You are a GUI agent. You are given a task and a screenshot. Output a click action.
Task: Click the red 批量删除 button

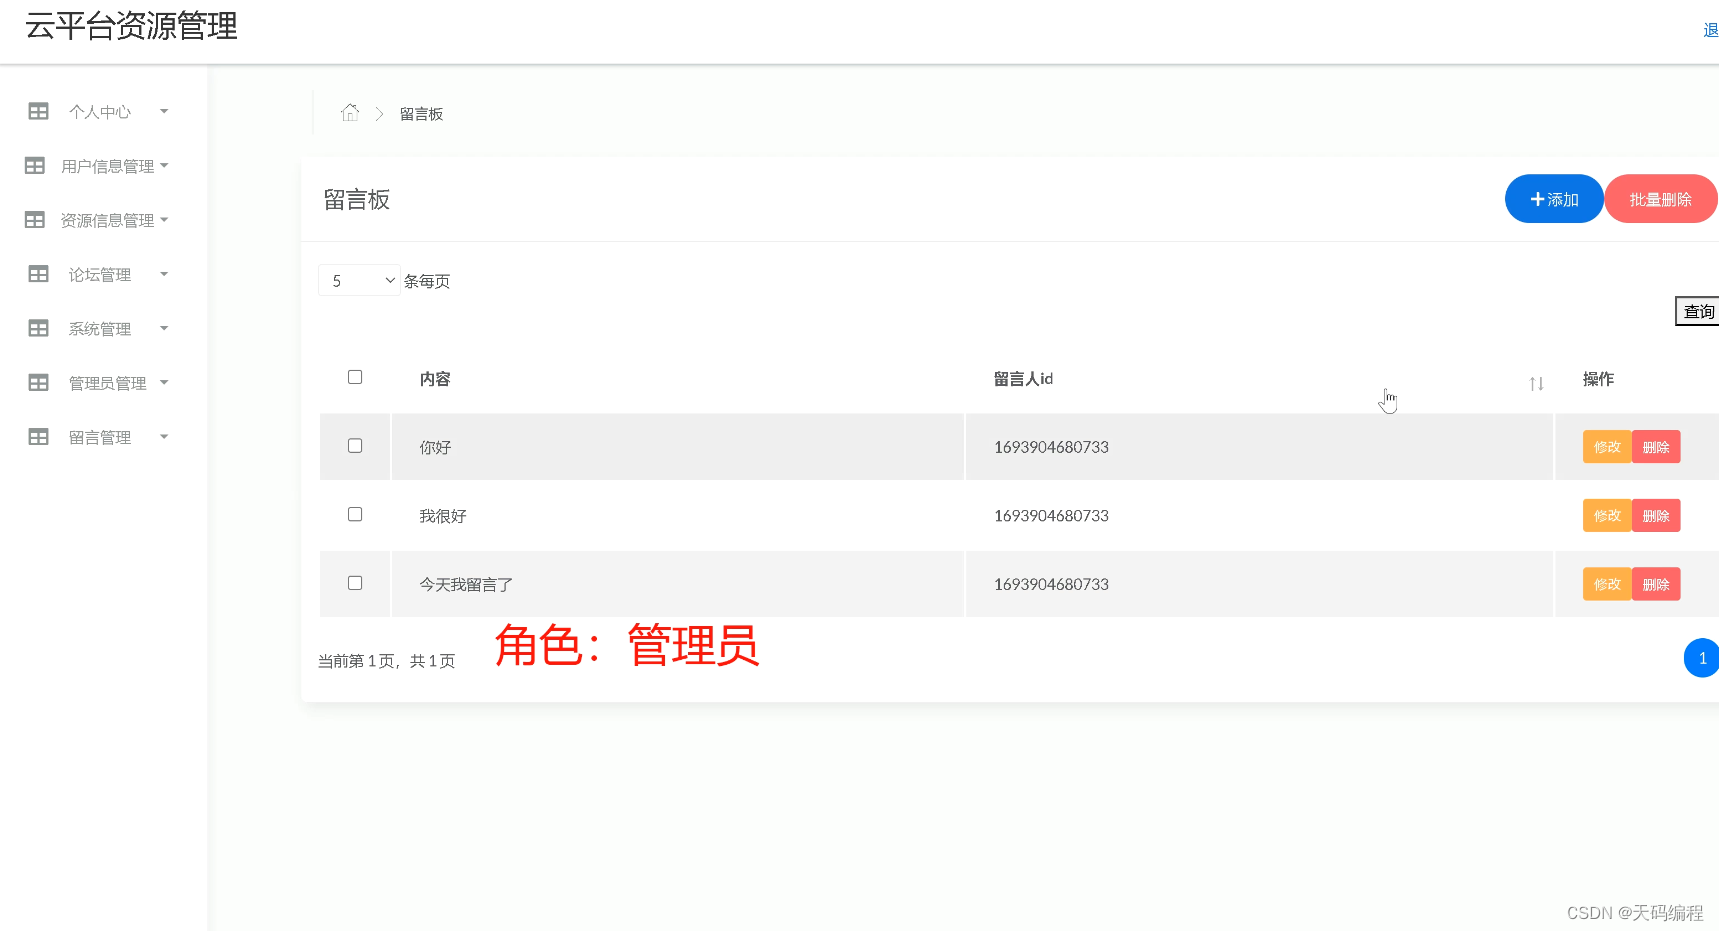pyautogui.click(x=1661, y=199)
